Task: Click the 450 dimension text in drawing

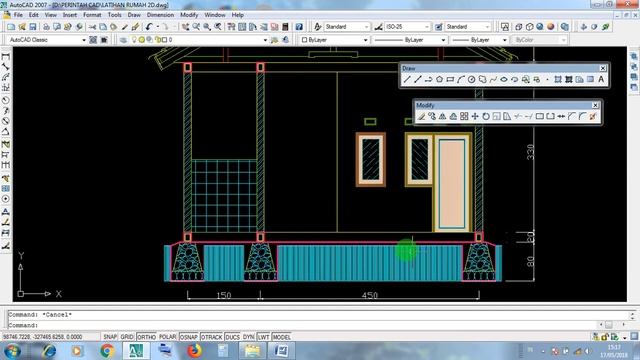Action: click(x=369, y=295)
